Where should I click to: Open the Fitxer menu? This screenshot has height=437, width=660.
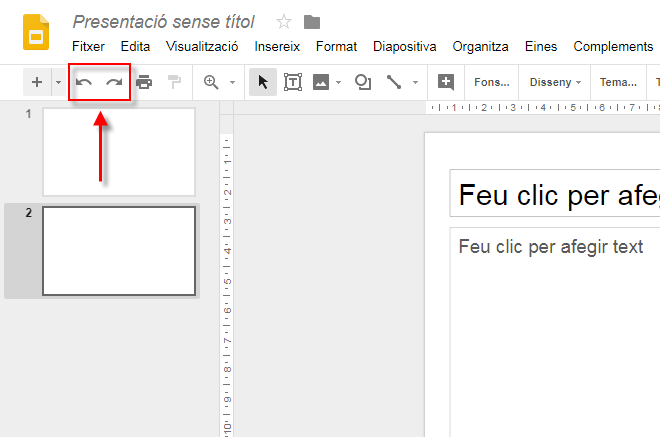[x=88, y=46]
